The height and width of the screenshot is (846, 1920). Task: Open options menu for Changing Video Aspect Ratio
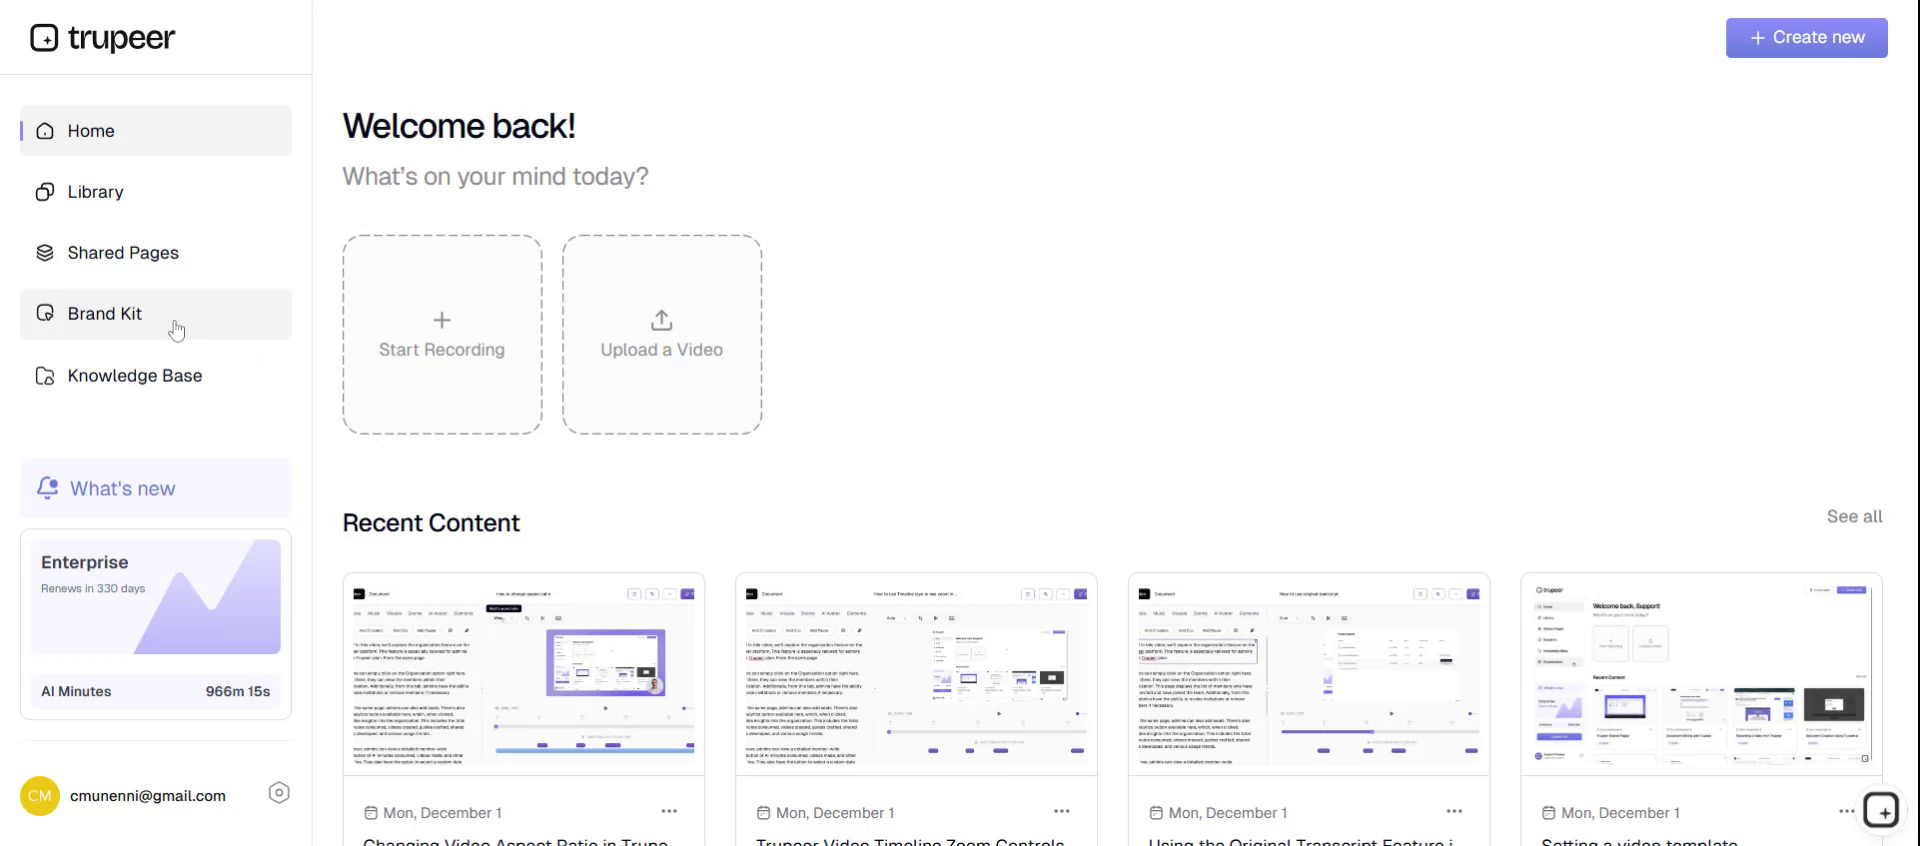pyautogui.click(x=669, y=811)
